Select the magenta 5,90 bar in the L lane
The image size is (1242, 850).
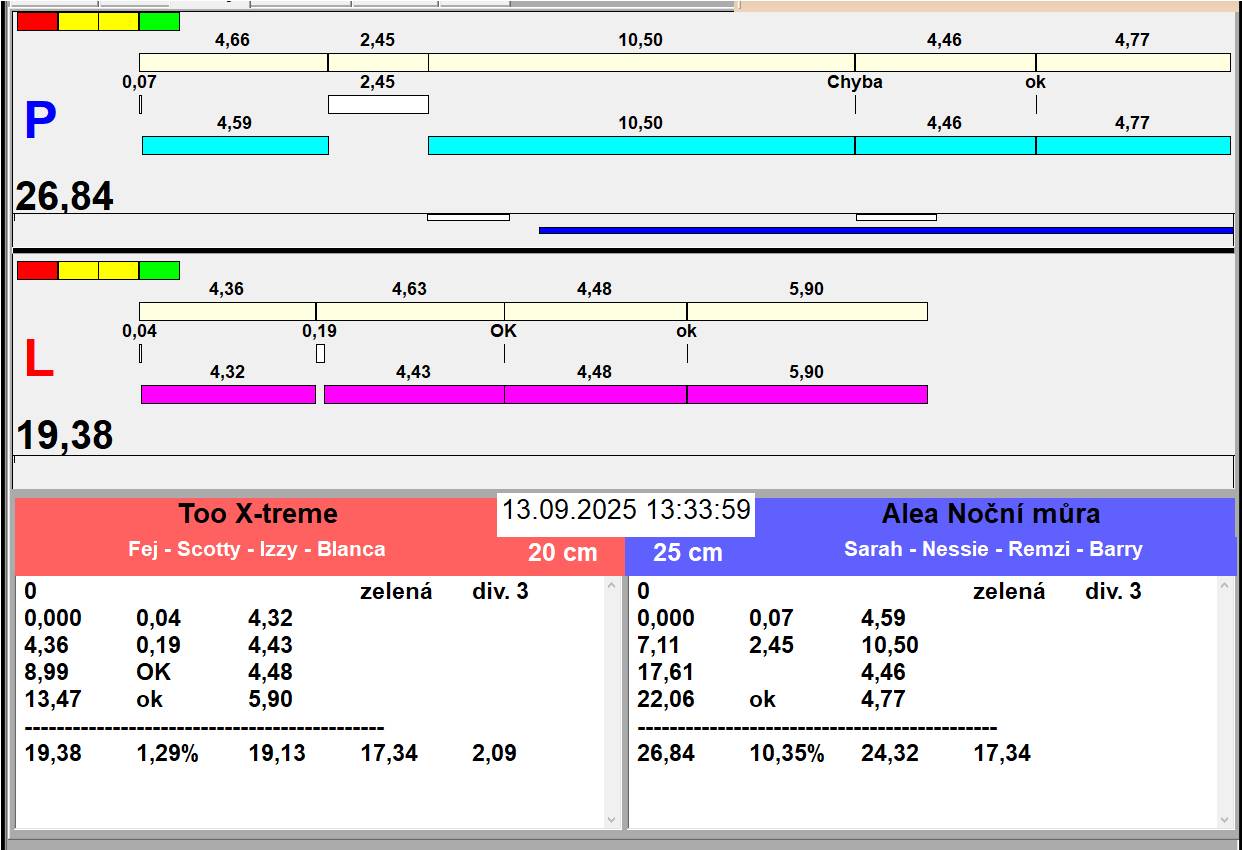(x=807, y=394)
